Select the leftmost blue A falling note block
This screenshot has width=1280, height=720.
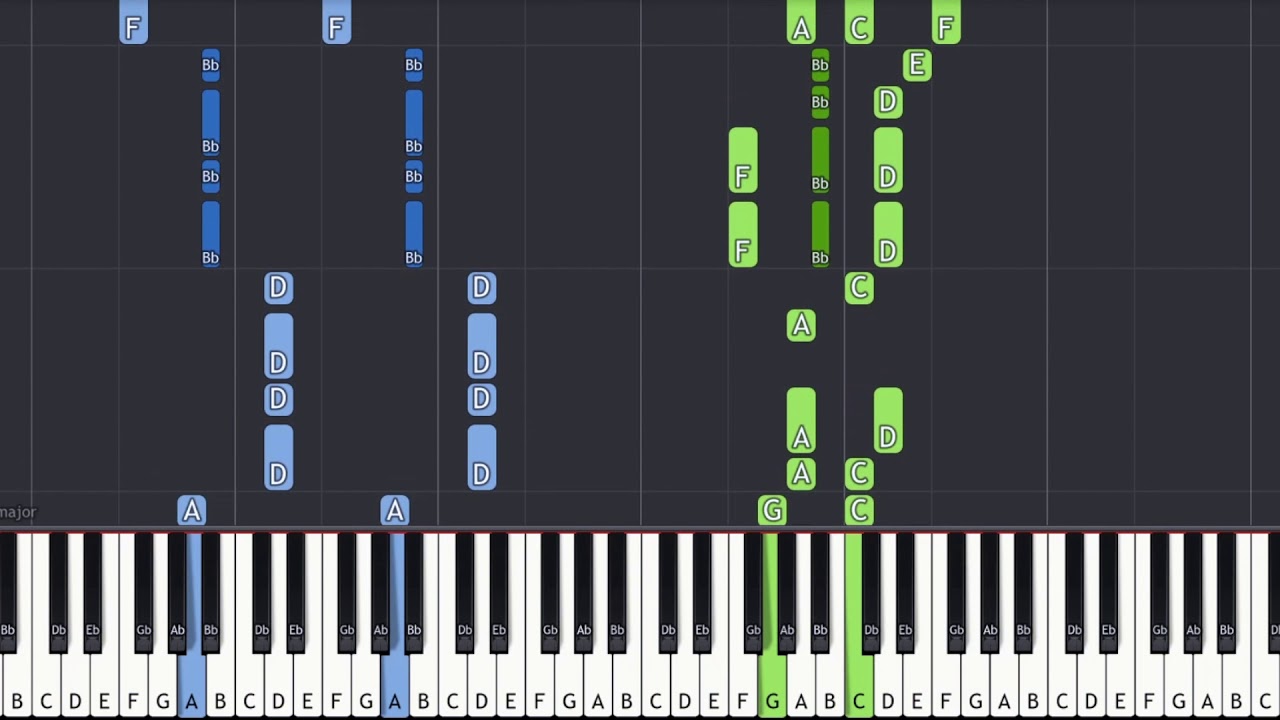point(192,511)
